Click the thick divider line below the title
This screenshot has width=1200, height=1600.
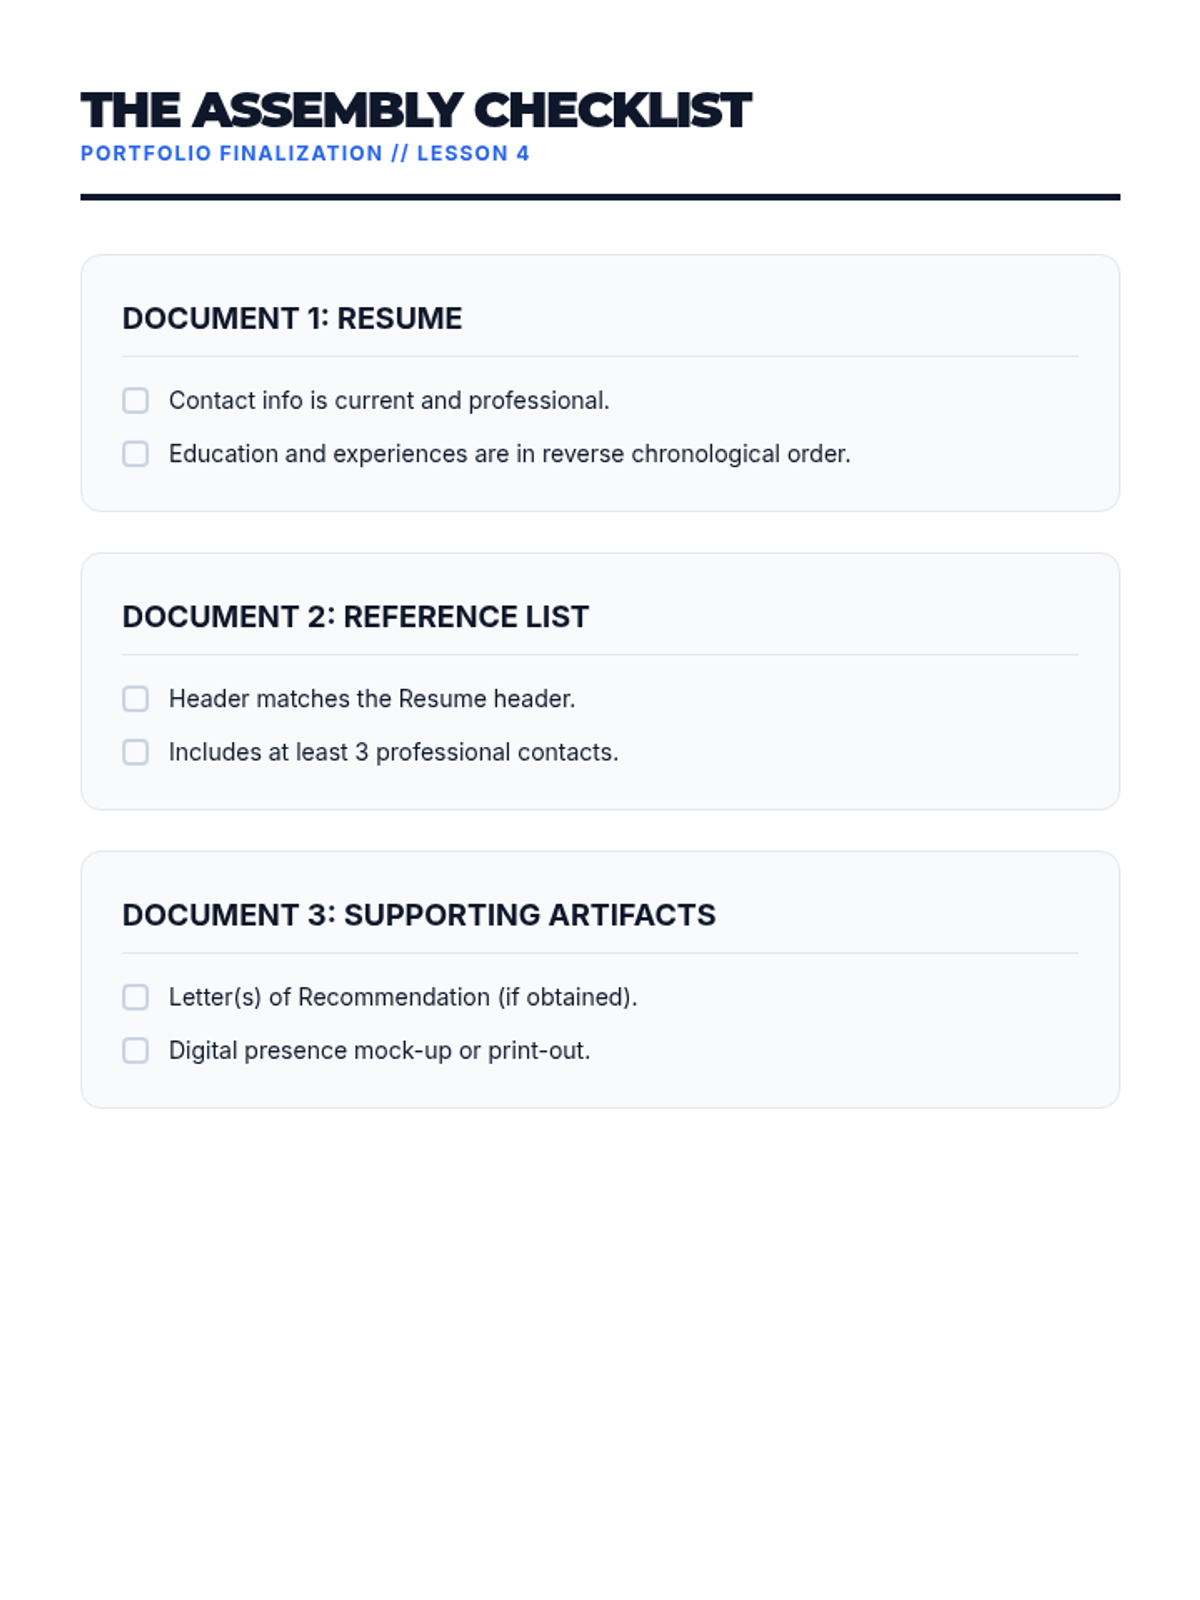click(x=600, y=197)
